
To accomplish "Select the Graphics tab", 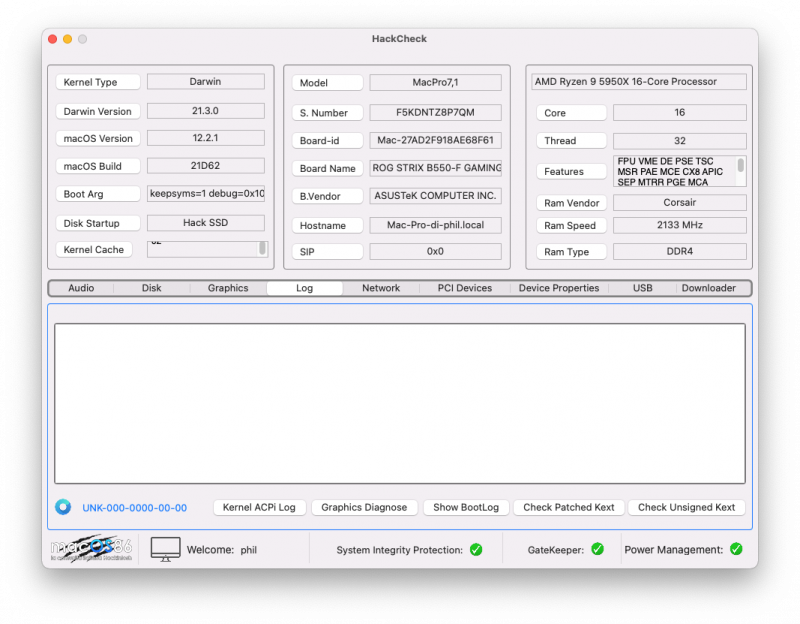I will (x=228, y=288).
